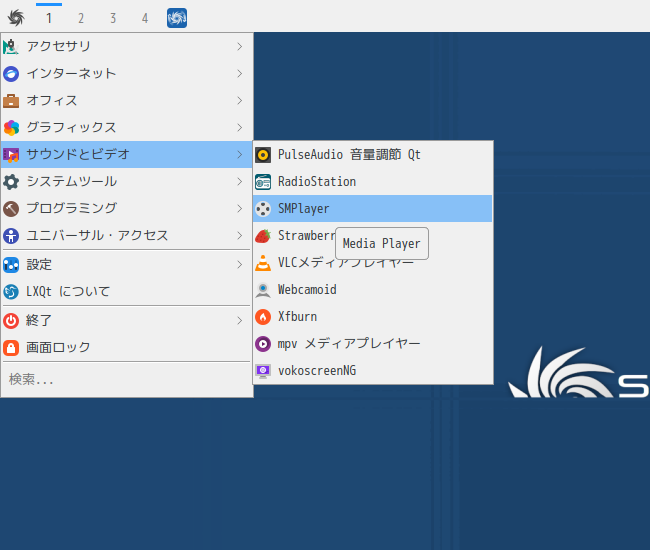This screenshot has width=650, height=550.
Task: Click the プログラミング hammer icon
Action: (x=11, y=208)
